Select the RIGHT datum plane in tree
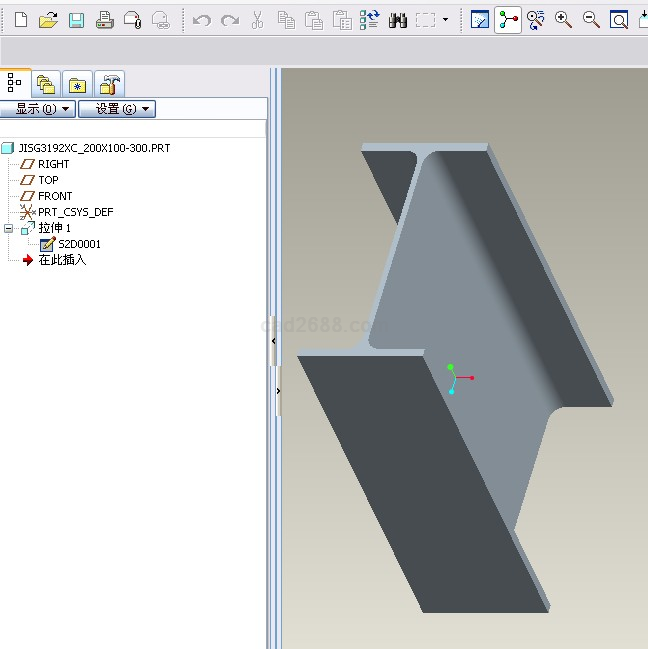Screen dimensions: 648x649 pos(53,164)
